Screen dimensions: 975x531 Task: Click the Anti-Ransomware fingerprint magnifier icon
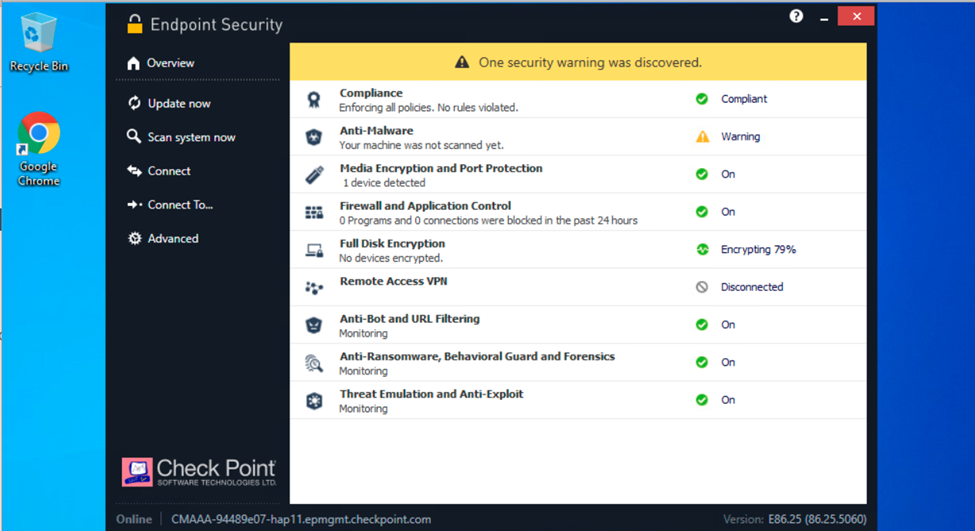(314, 363)
